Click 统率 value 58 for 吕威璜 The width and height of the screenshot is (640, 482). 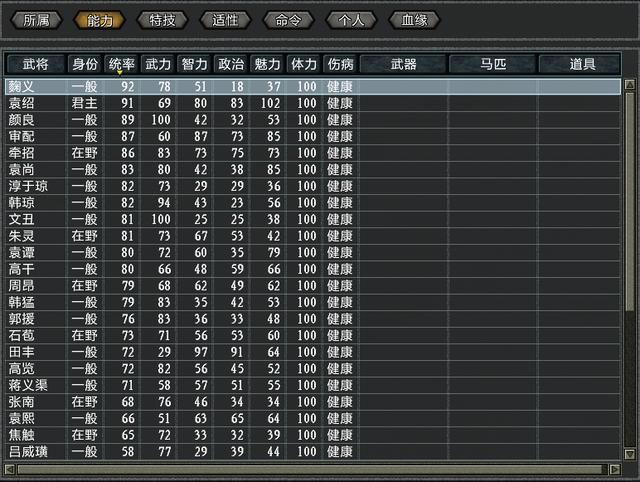(127, 452)
